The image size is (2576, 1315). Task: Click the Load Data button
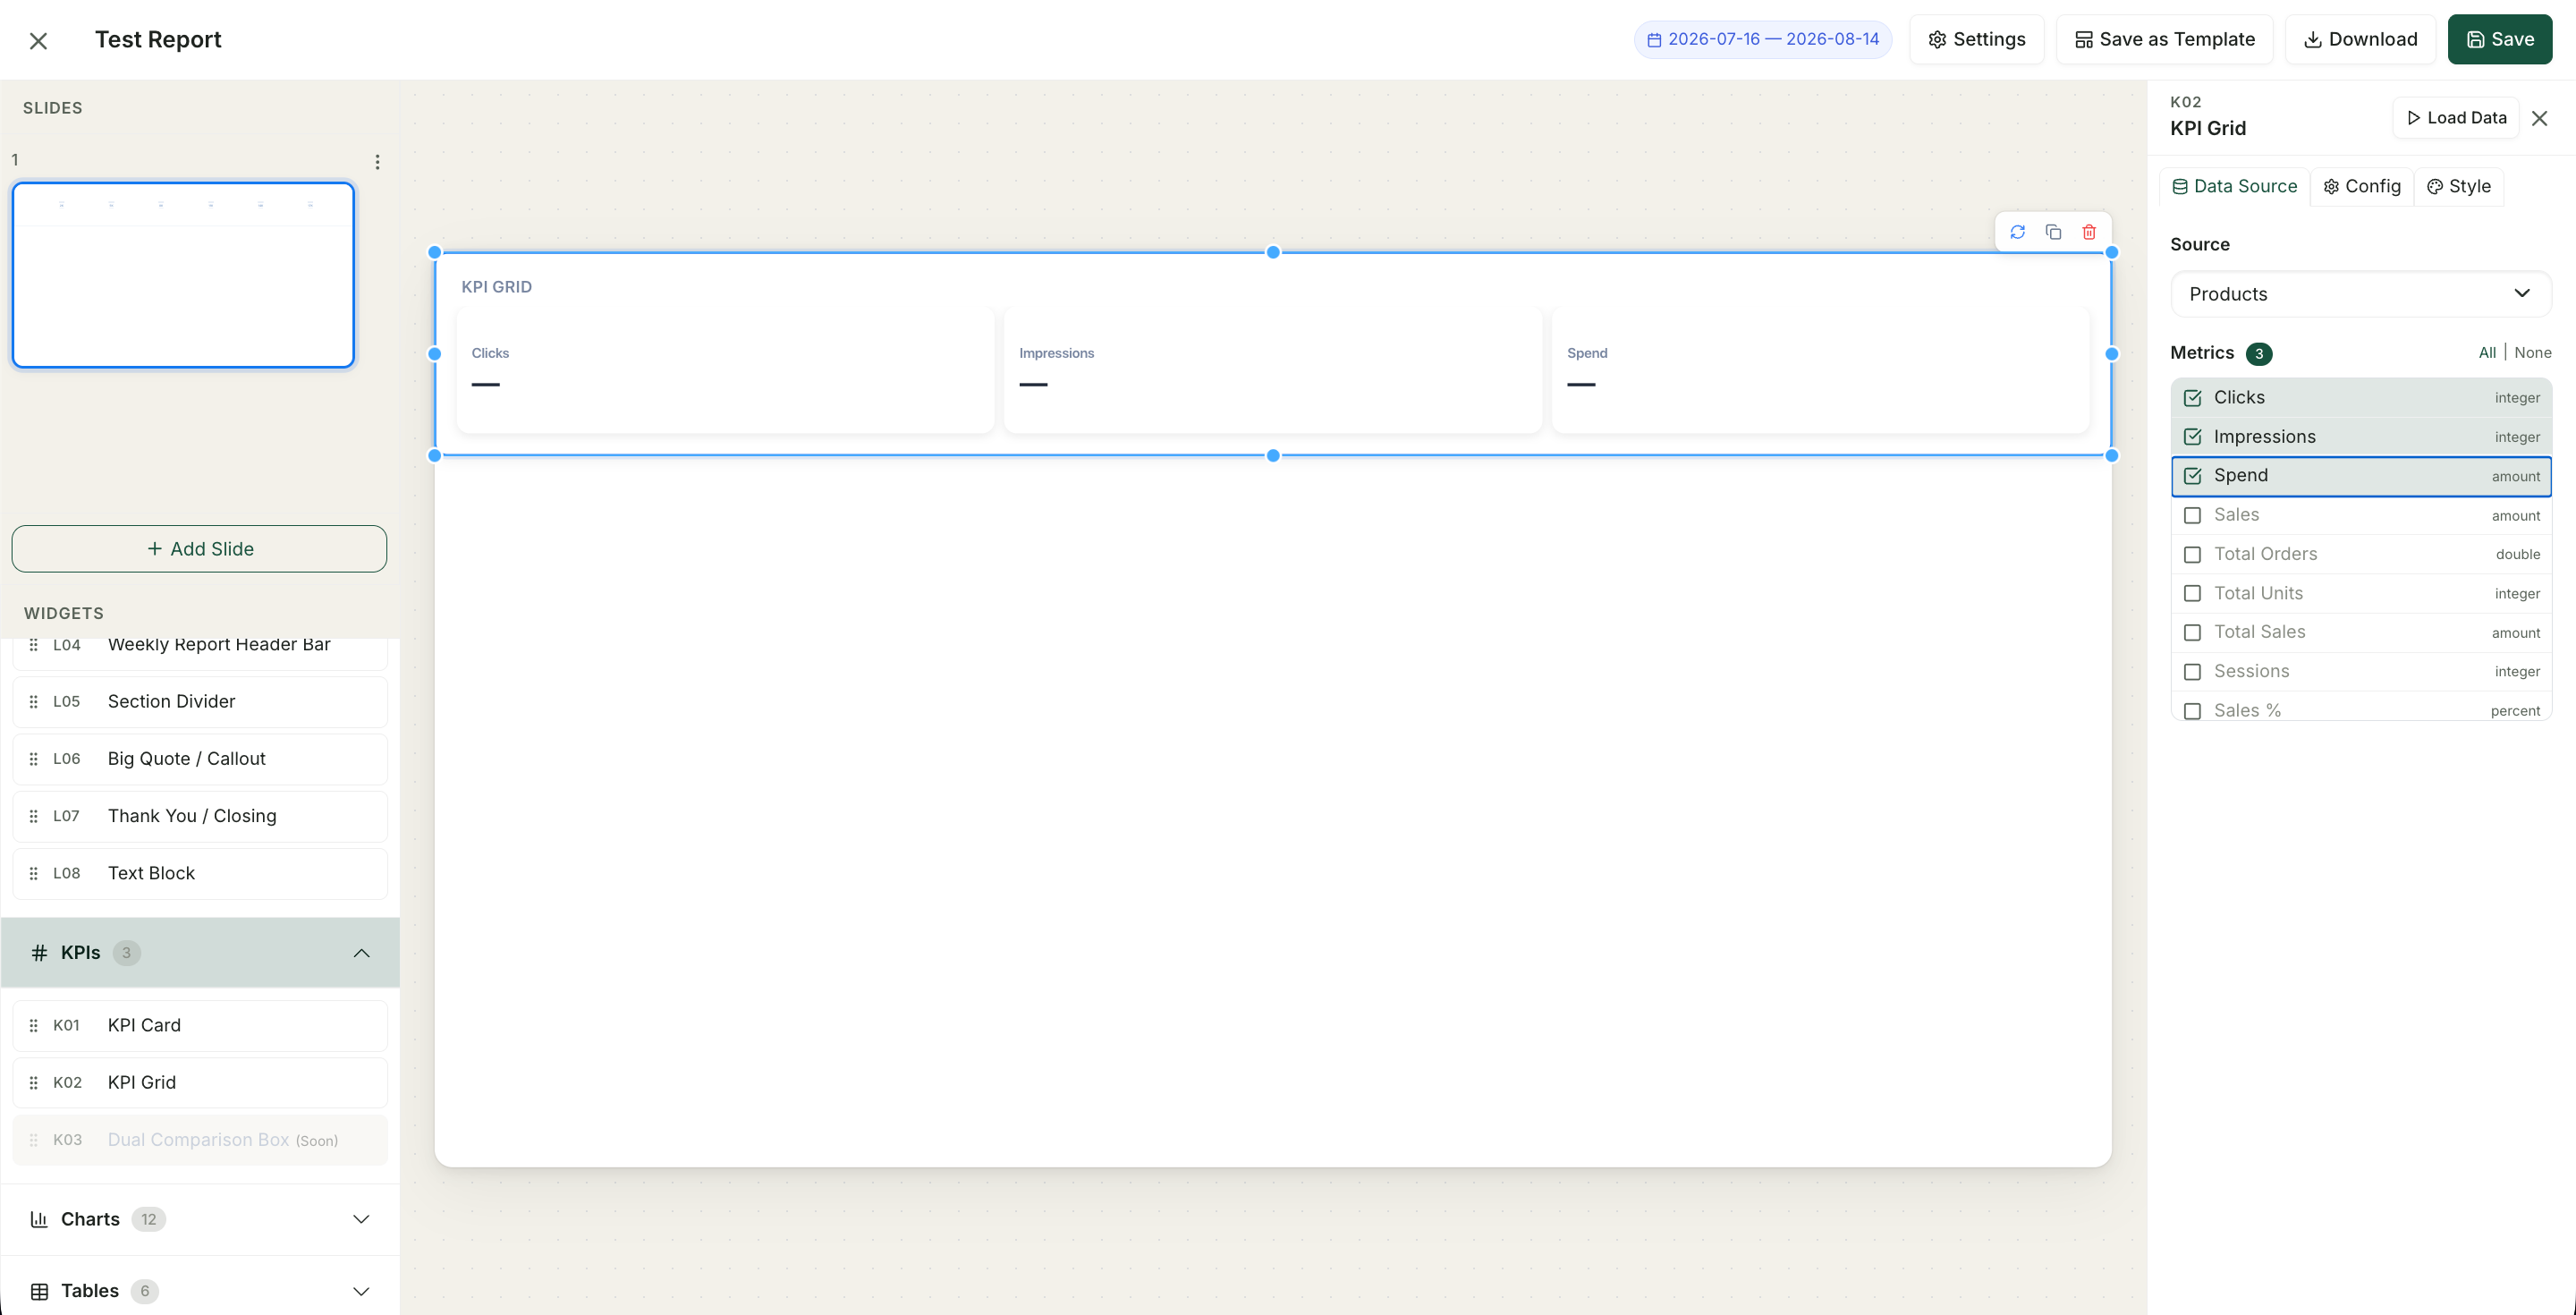click(2456, 118)
